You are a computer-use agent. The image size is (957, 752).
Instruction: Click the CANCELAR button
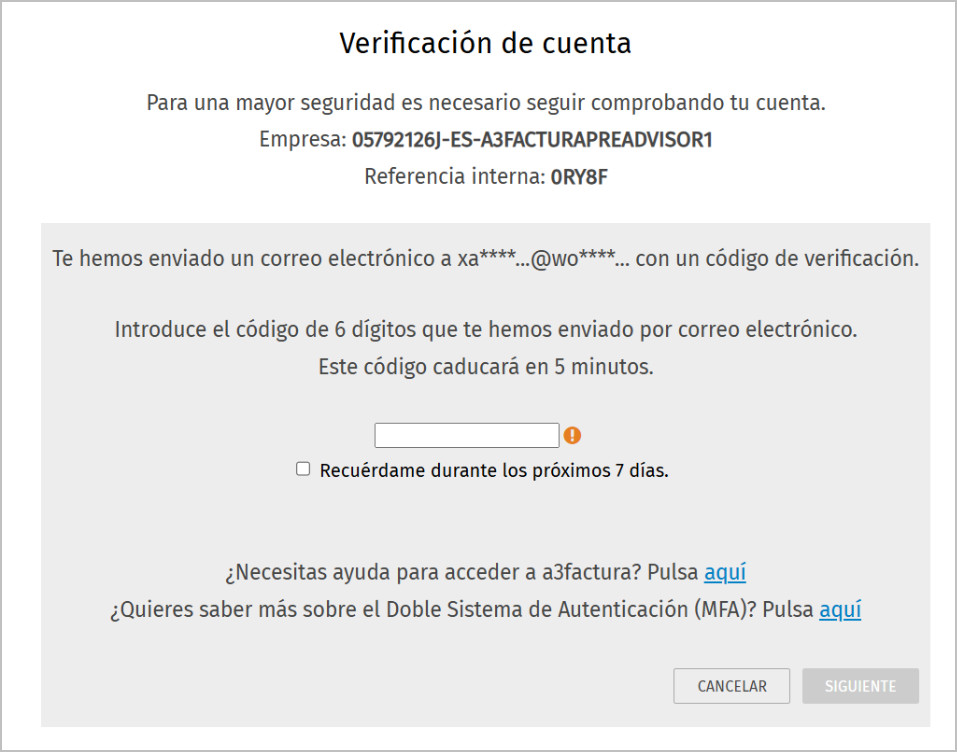coord(732,685)
